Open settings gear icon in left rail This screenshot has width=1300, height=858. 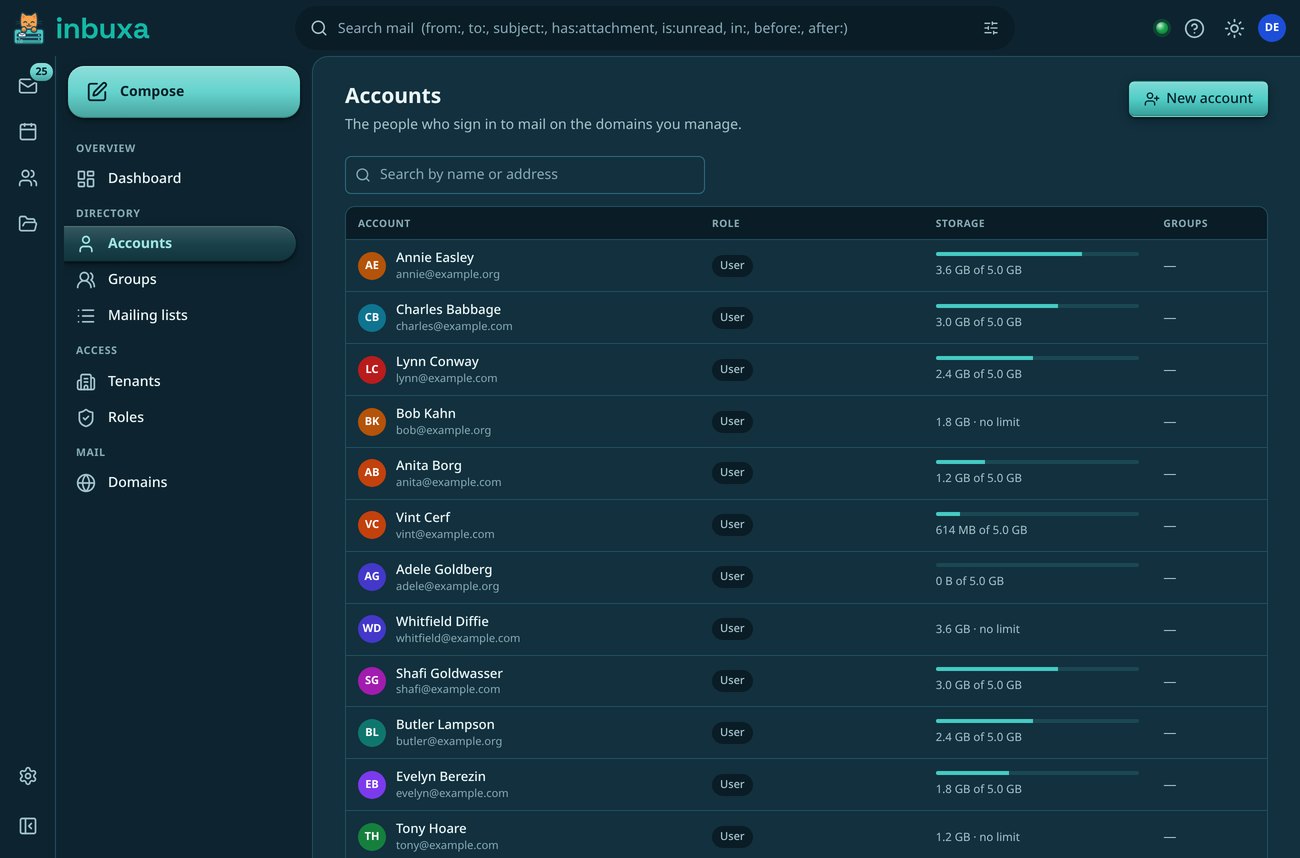point(28,776)
